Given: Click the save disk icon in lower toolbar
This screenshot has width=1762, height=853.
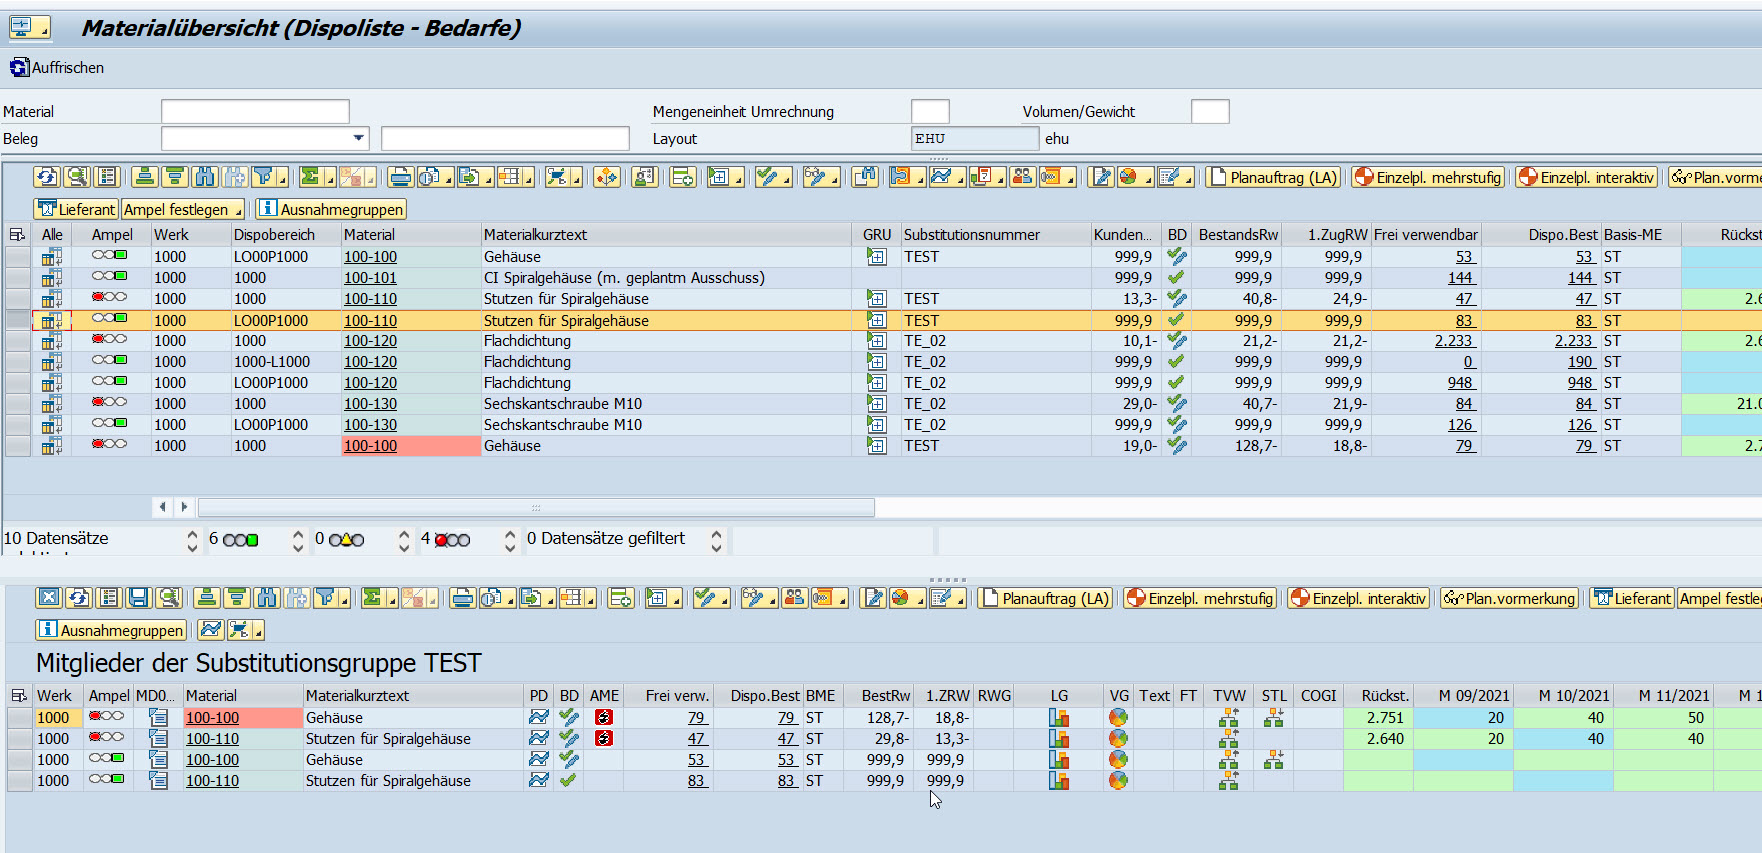Looking at the screenshot, I should pos(139,598).
